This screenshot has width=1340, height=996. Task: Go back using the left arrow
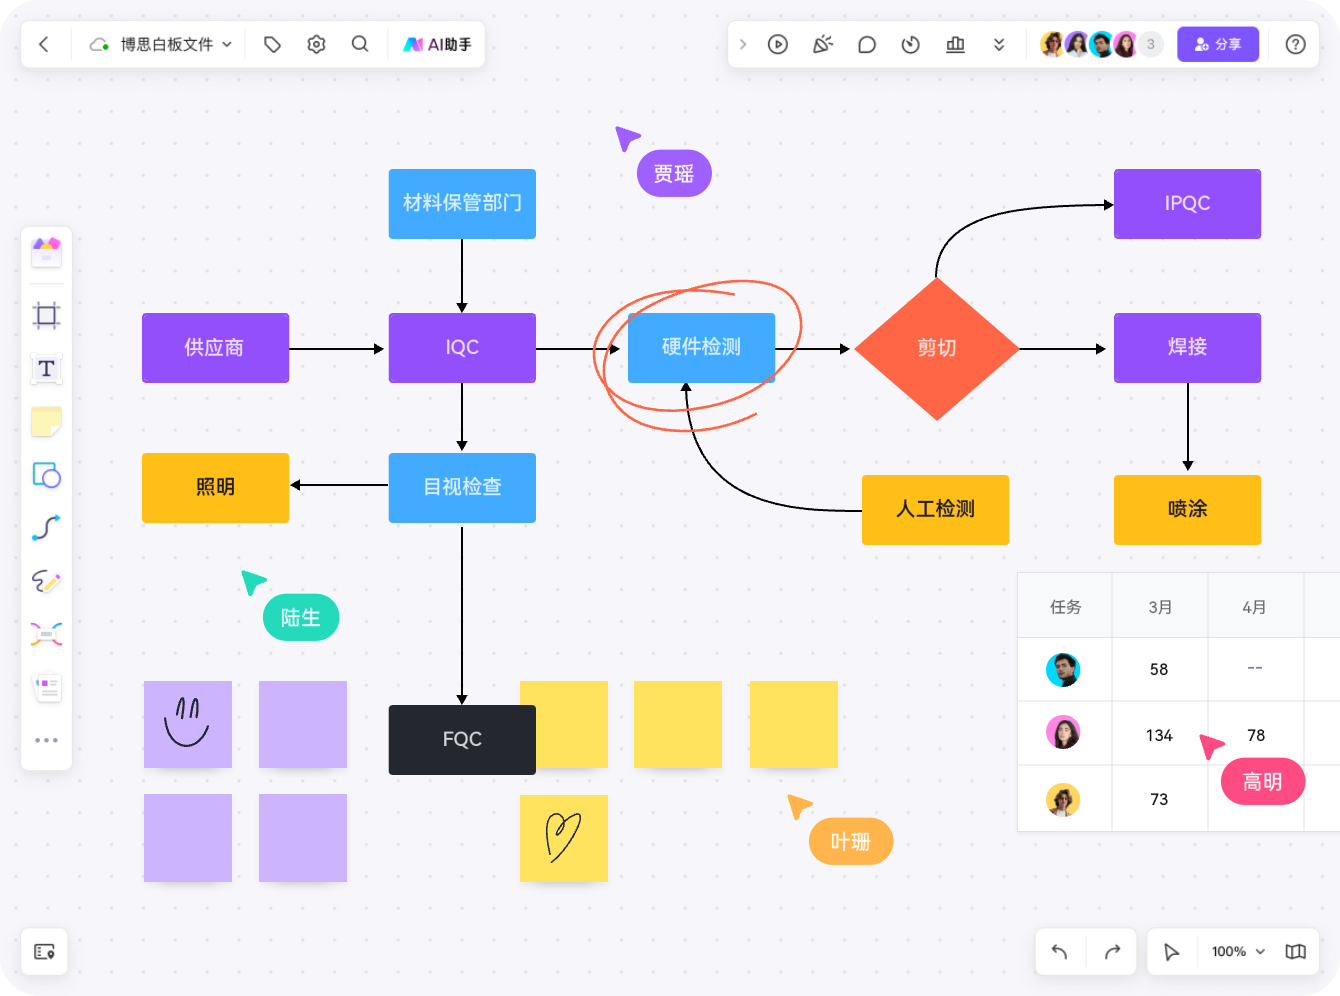click(x=44, y=44)
